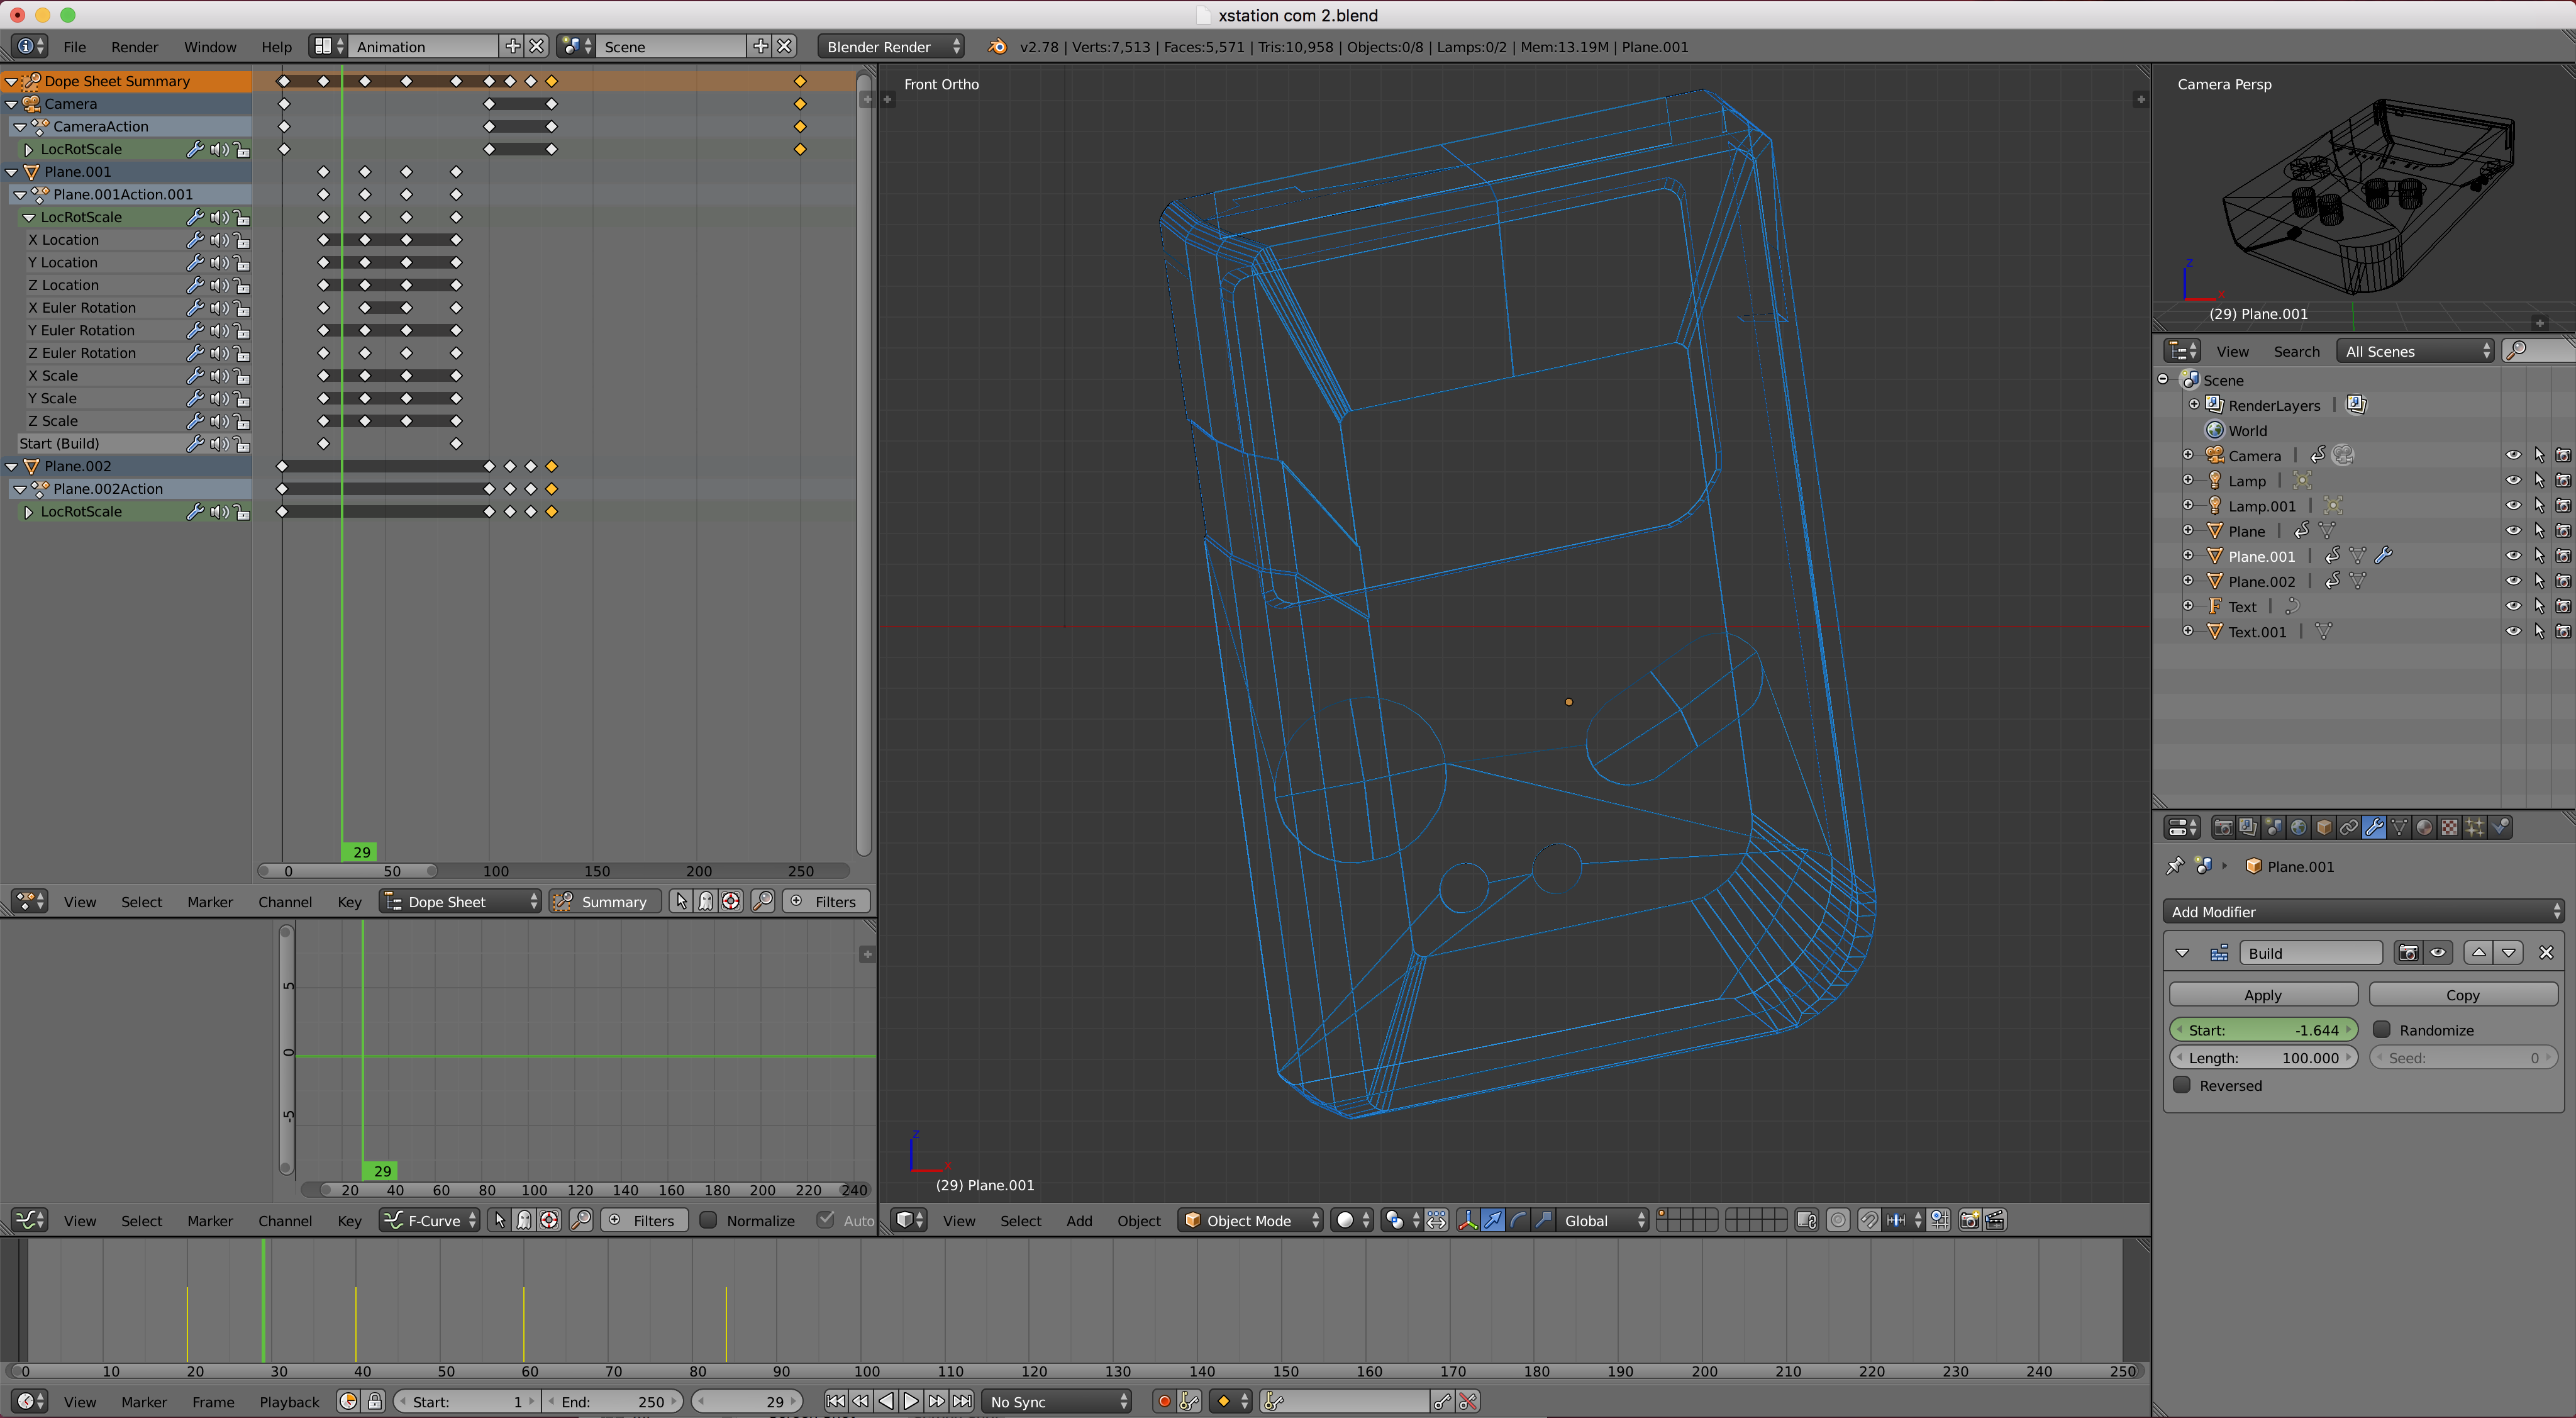Collapse the Plane.001 channel in dope sheet
Viewport: 2576px width, 1418px height.
coord(12,172)
